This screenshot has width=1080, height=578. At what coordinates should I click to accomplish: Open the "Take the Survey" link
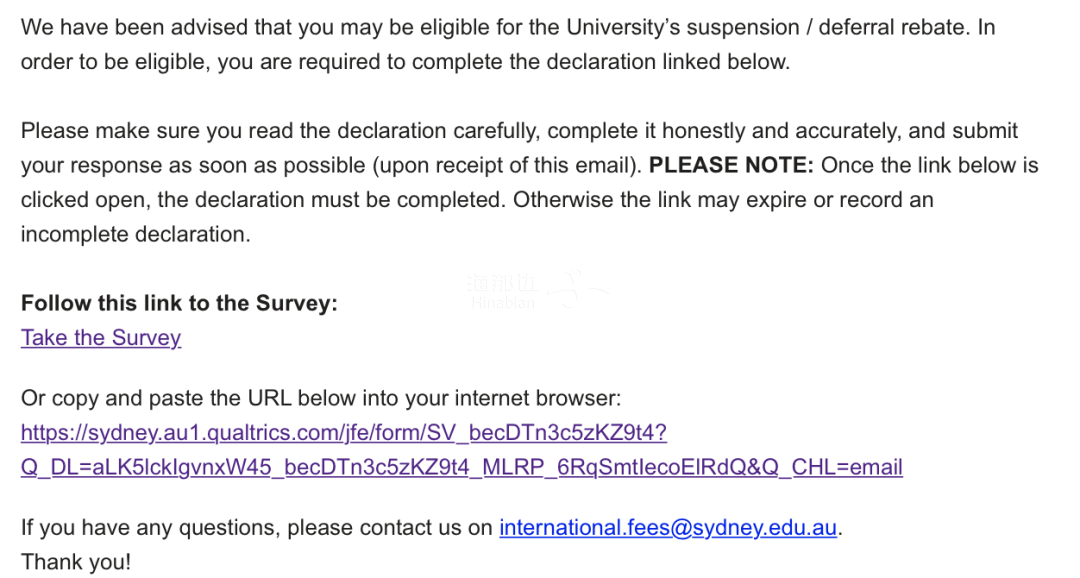pyautogui.click(x=101, y=338)
